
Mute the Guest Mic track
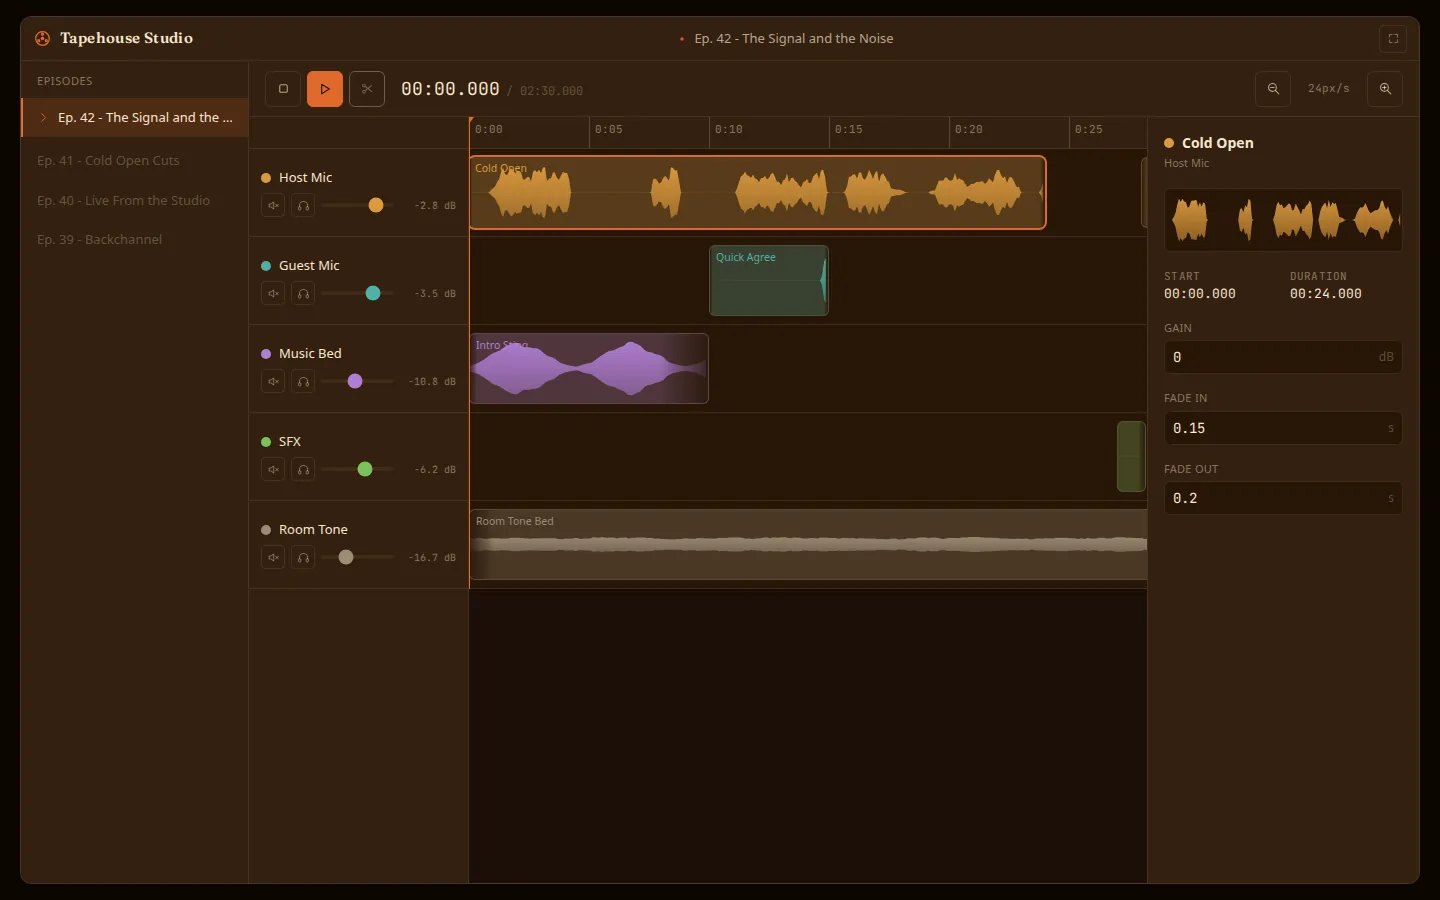click(273, 293)
